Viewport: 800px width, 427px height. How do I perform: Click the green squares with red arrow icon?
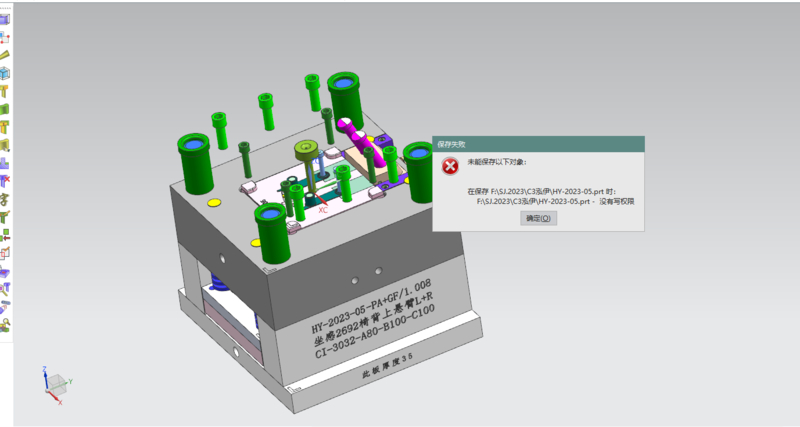[x=5, y=235]
